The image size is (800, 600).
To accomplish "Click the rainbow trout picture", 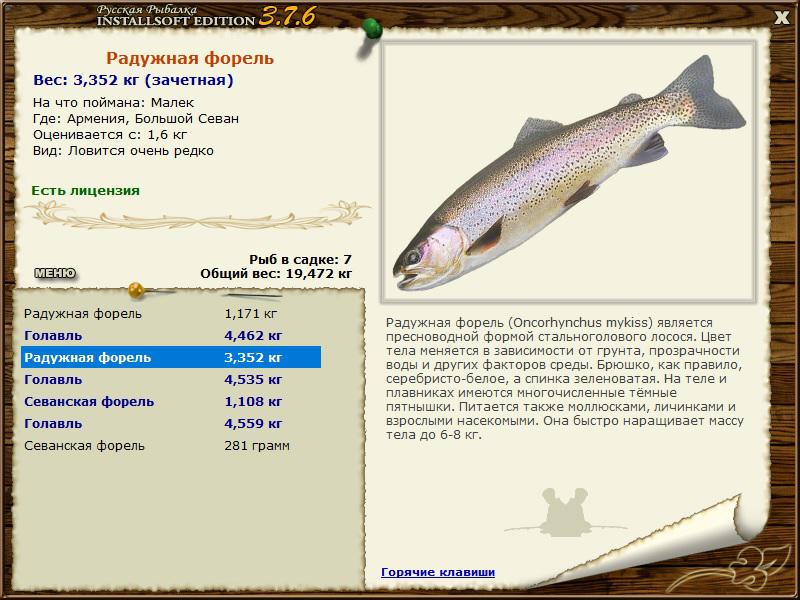I will pyautogui.click(x=568, y=172).
